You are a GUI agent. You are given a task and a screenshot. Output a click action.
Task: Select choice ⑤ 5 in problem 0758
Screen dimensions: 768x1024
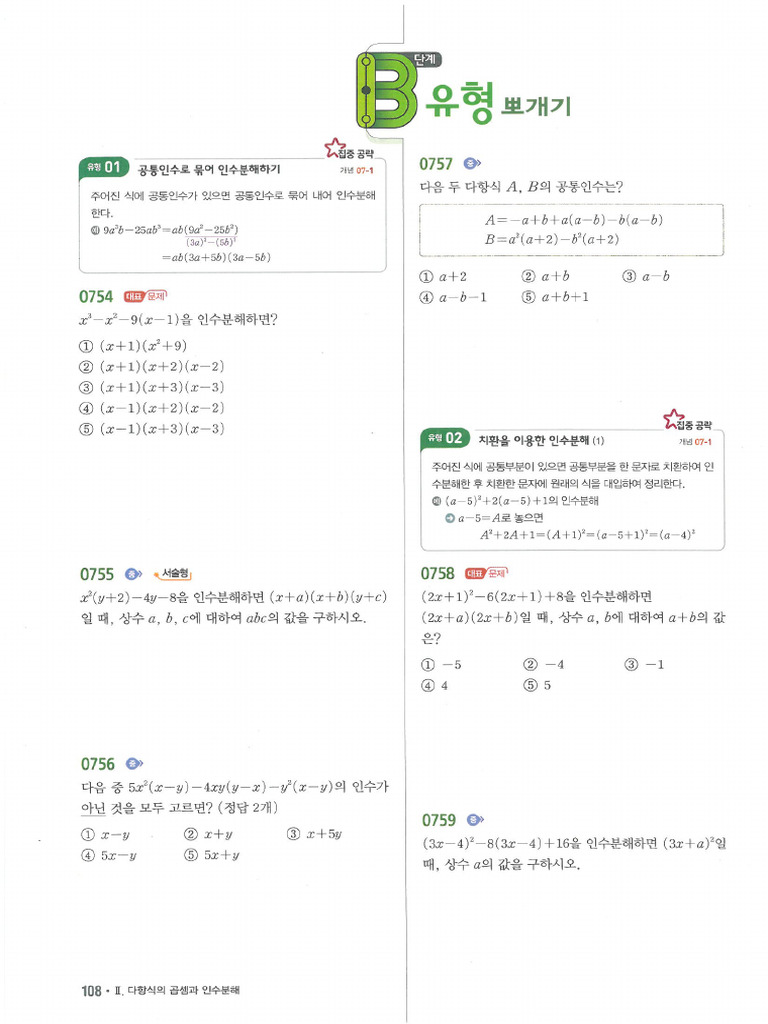537,685
